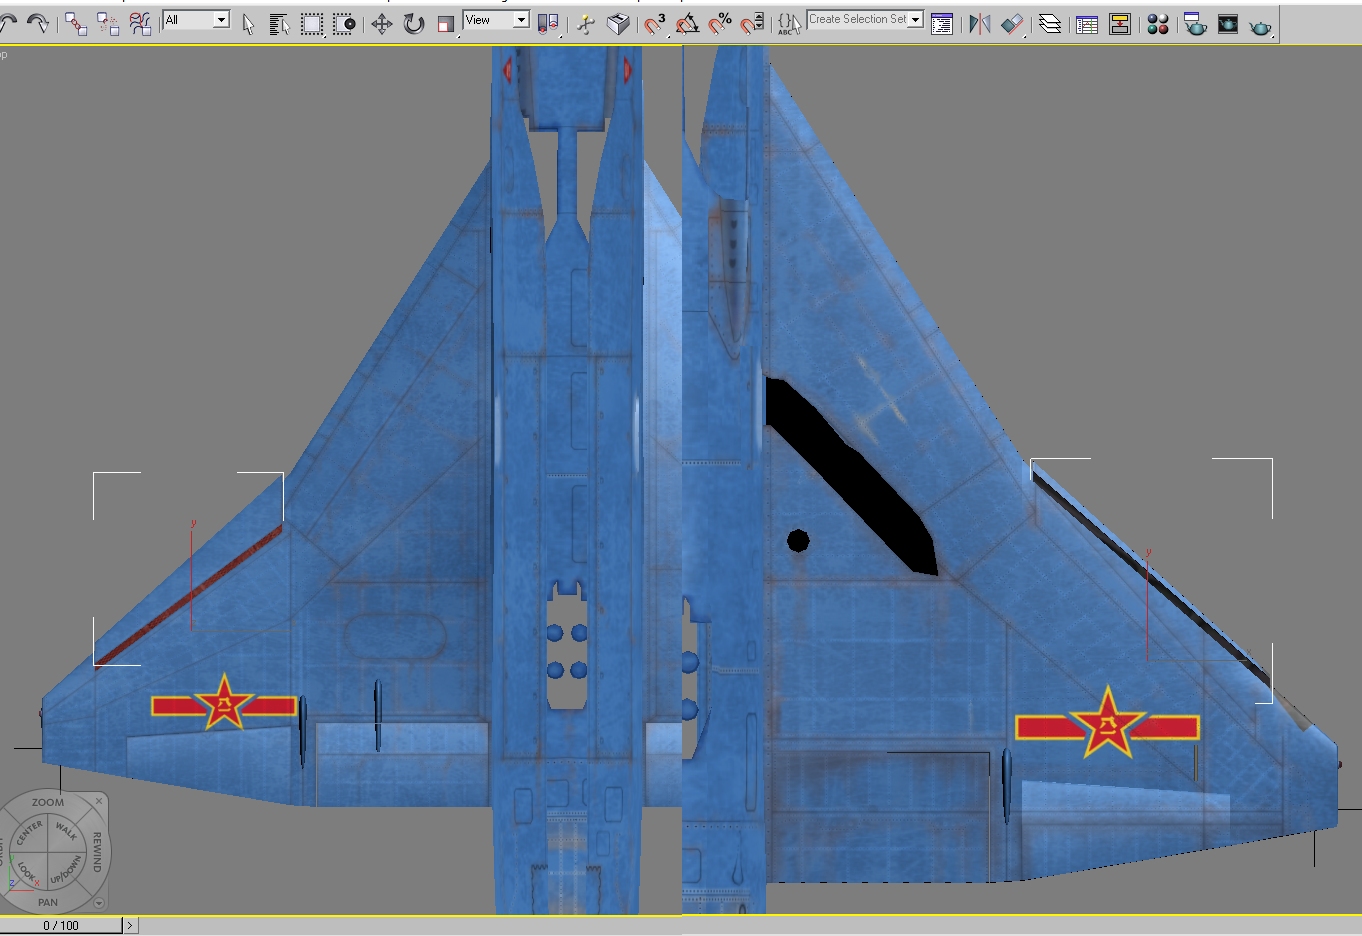This screenshot has height=936, width=1362.
Task: Select the Move tool
Action: point(381,24)
